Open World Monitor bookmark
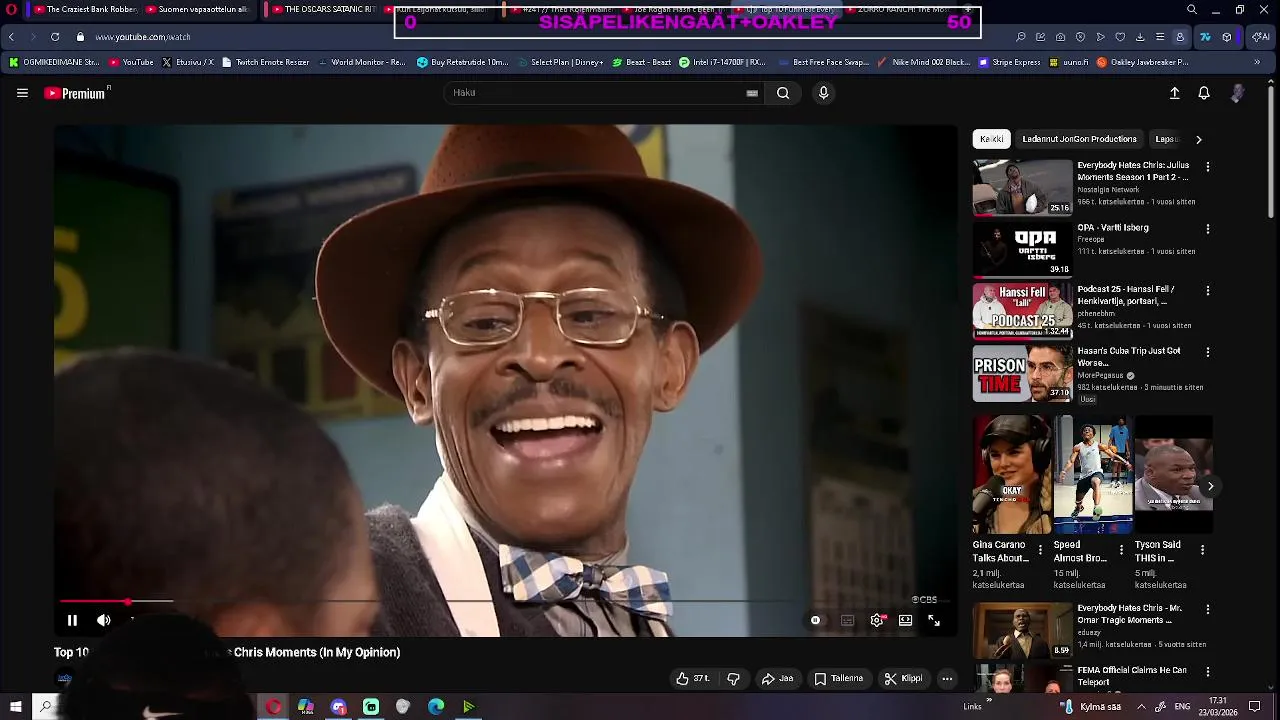This screenshot has width=1280, height=720. [361, 62]
